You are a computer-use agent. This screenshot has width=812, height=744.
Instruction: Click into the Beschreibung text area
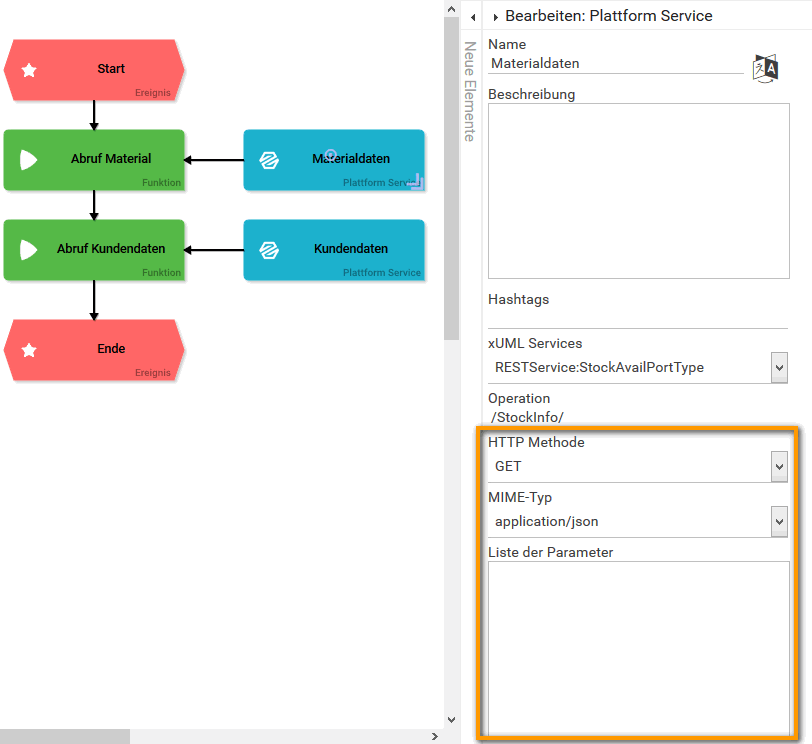click(638, 190)
